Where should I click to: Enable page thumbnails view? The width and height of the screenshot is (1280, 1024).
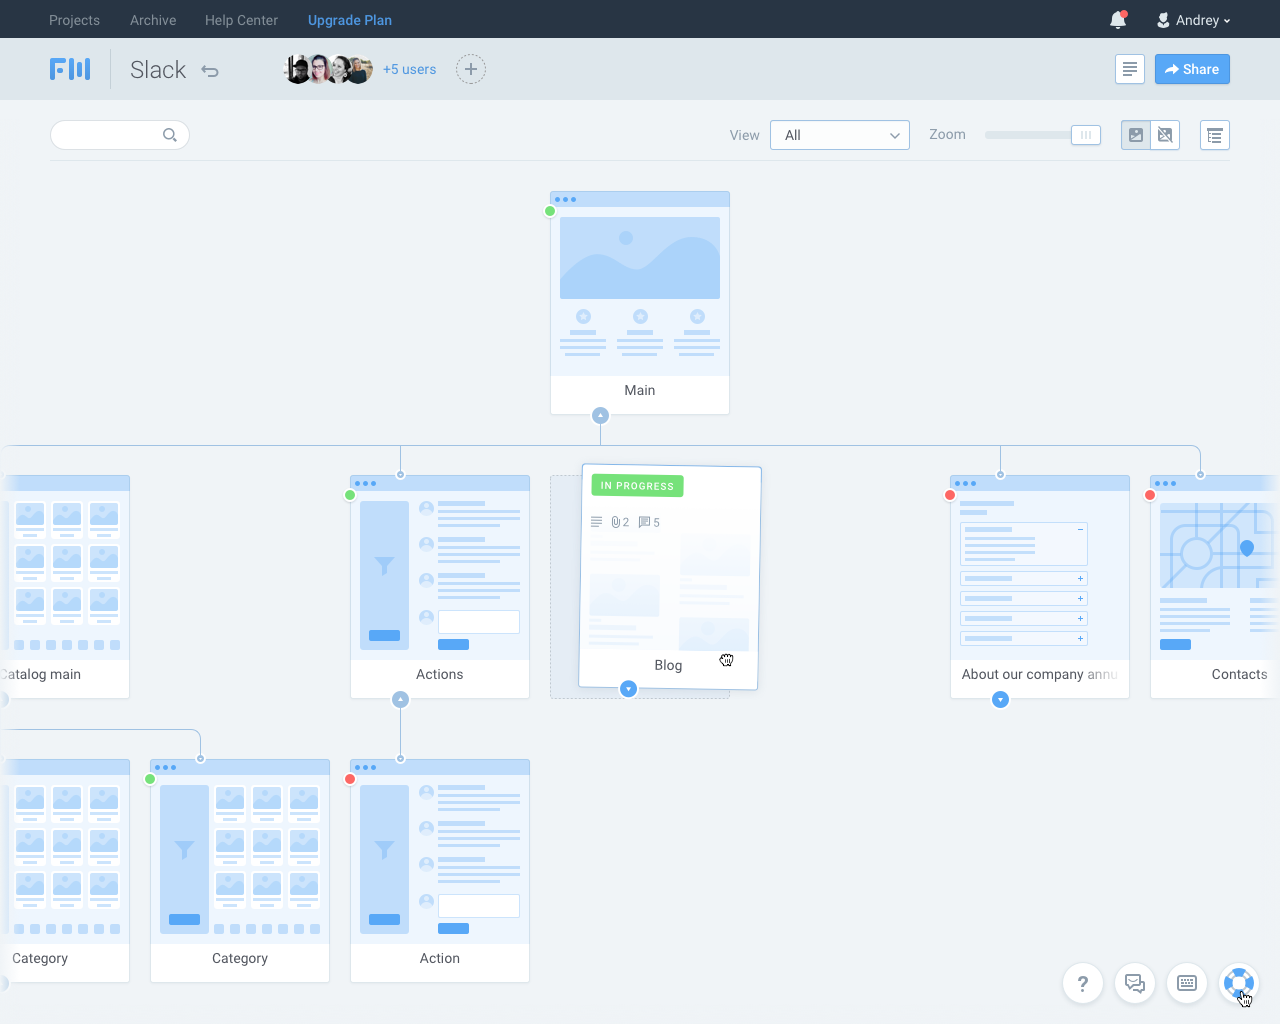(1135, 135)
